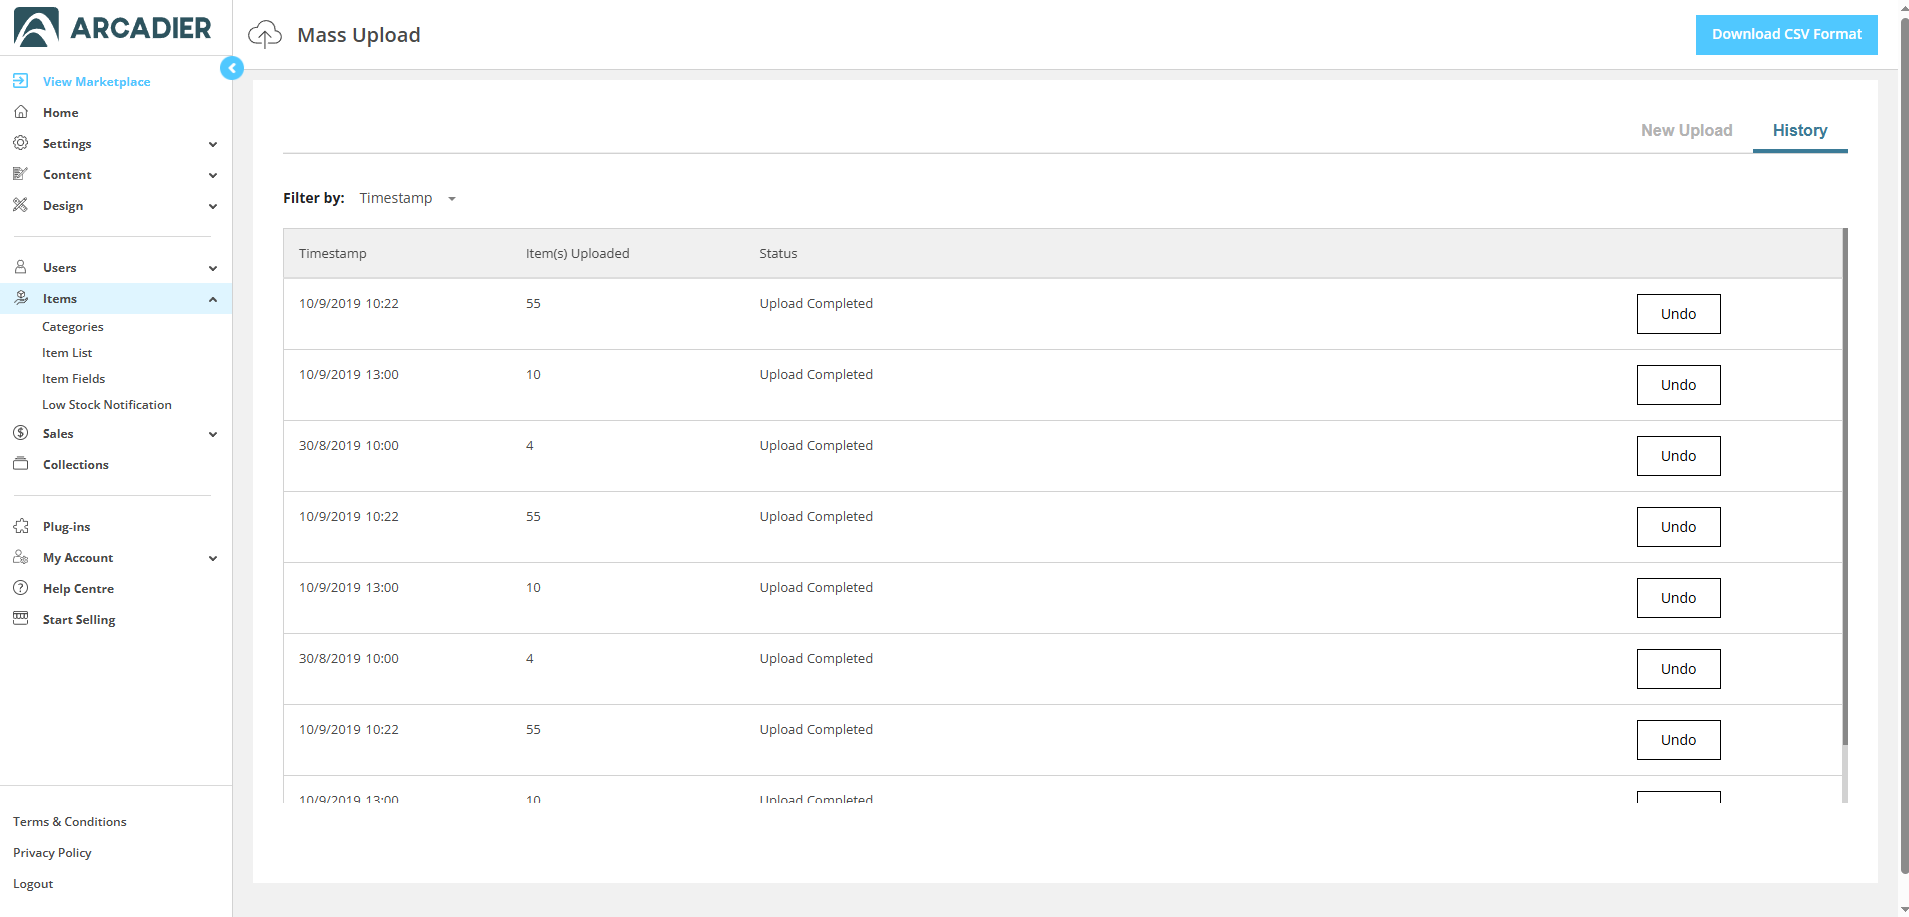The width and height of the screenshot is (1909, 917).
Task: Undo the first 10/9/2019 13:00 upload
Action: (x=1678, y=385)
